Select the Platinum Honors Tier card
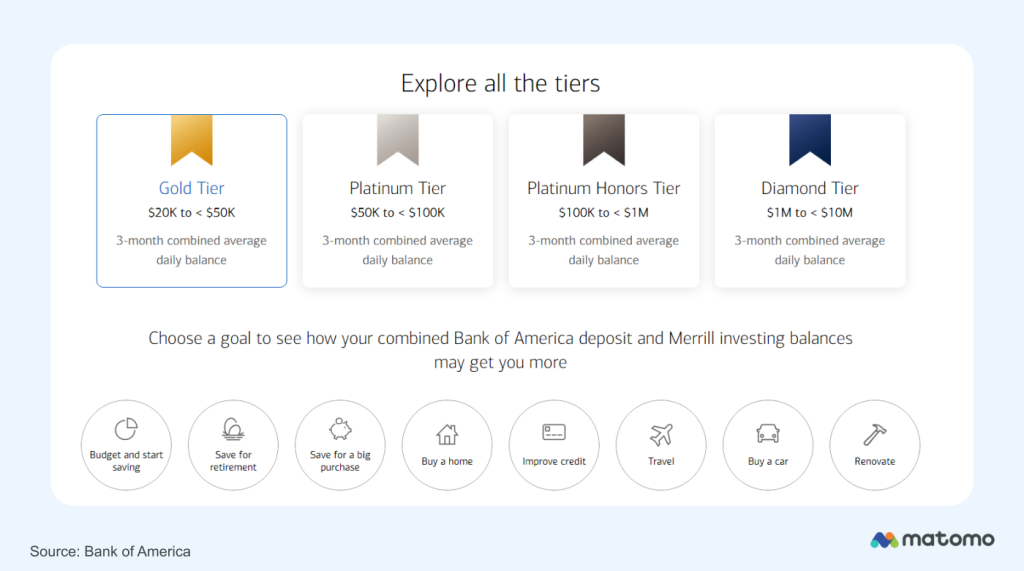The image size is (1024, 571). coord(603,201)
